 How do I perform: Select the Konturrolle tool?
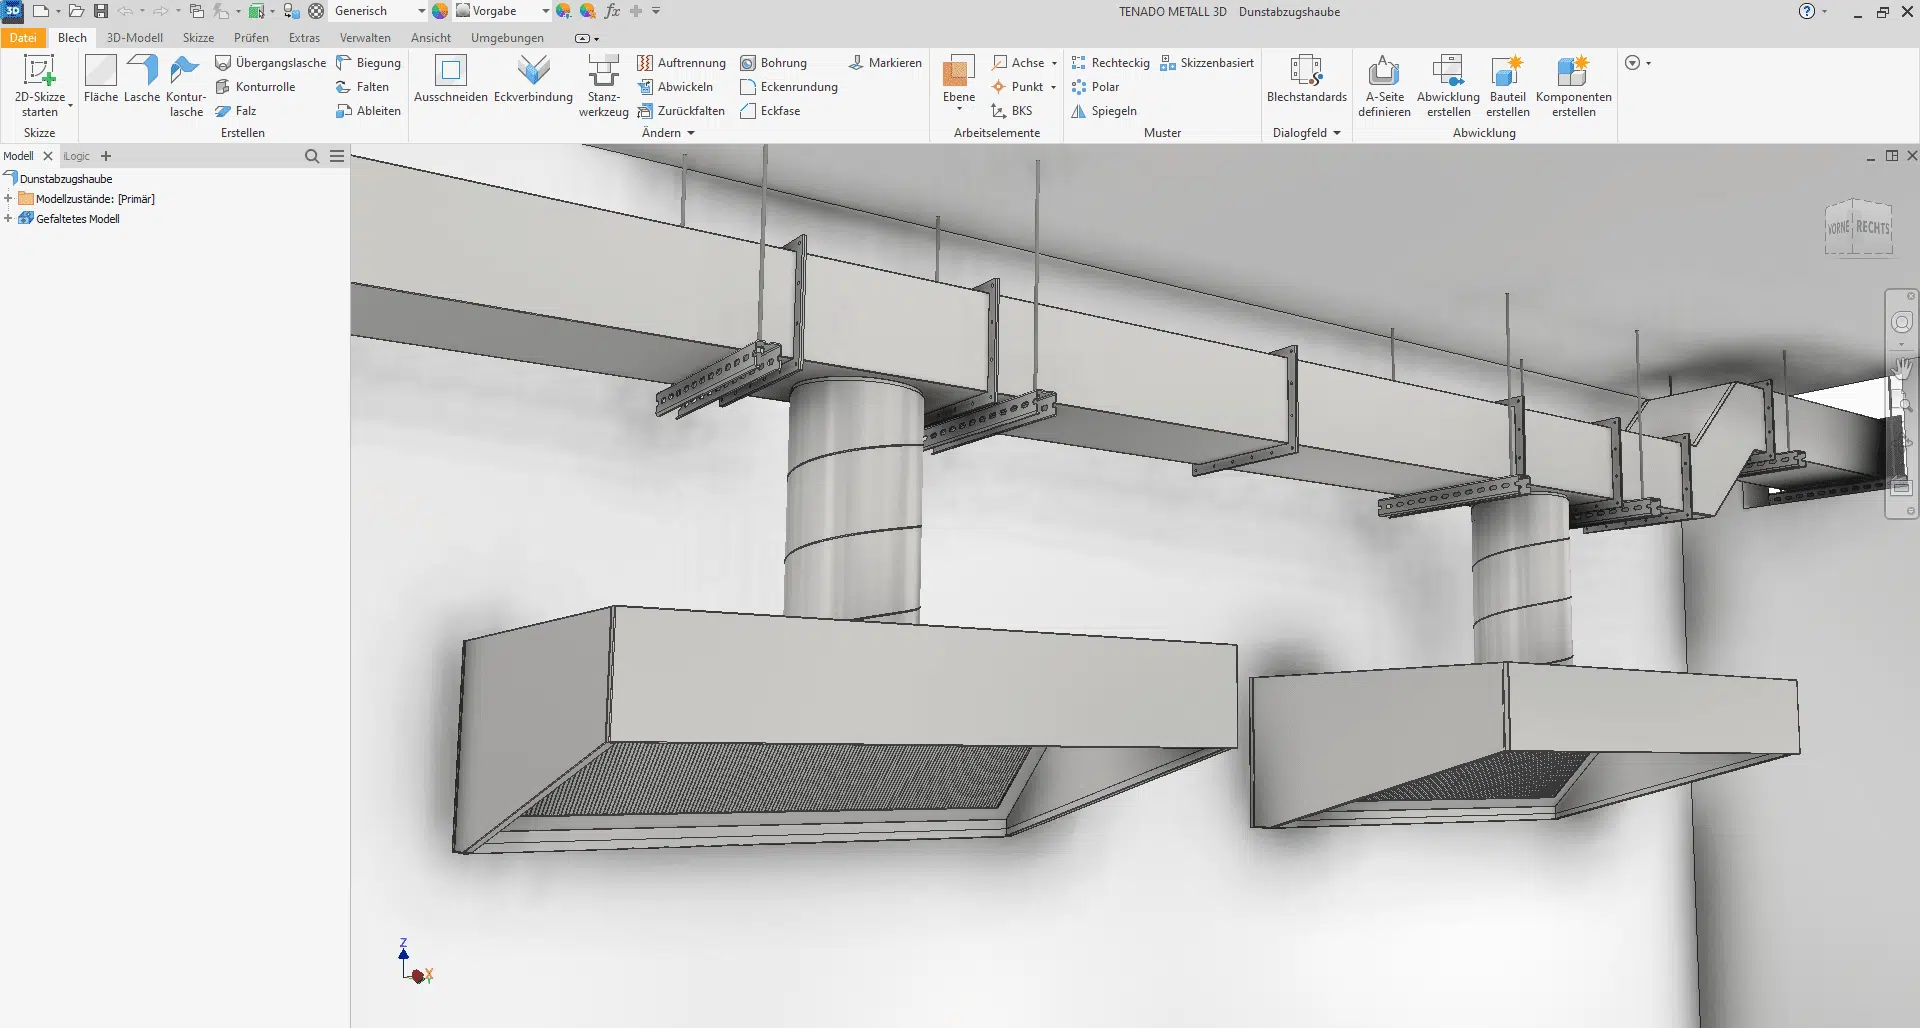(x=255, y=87)
